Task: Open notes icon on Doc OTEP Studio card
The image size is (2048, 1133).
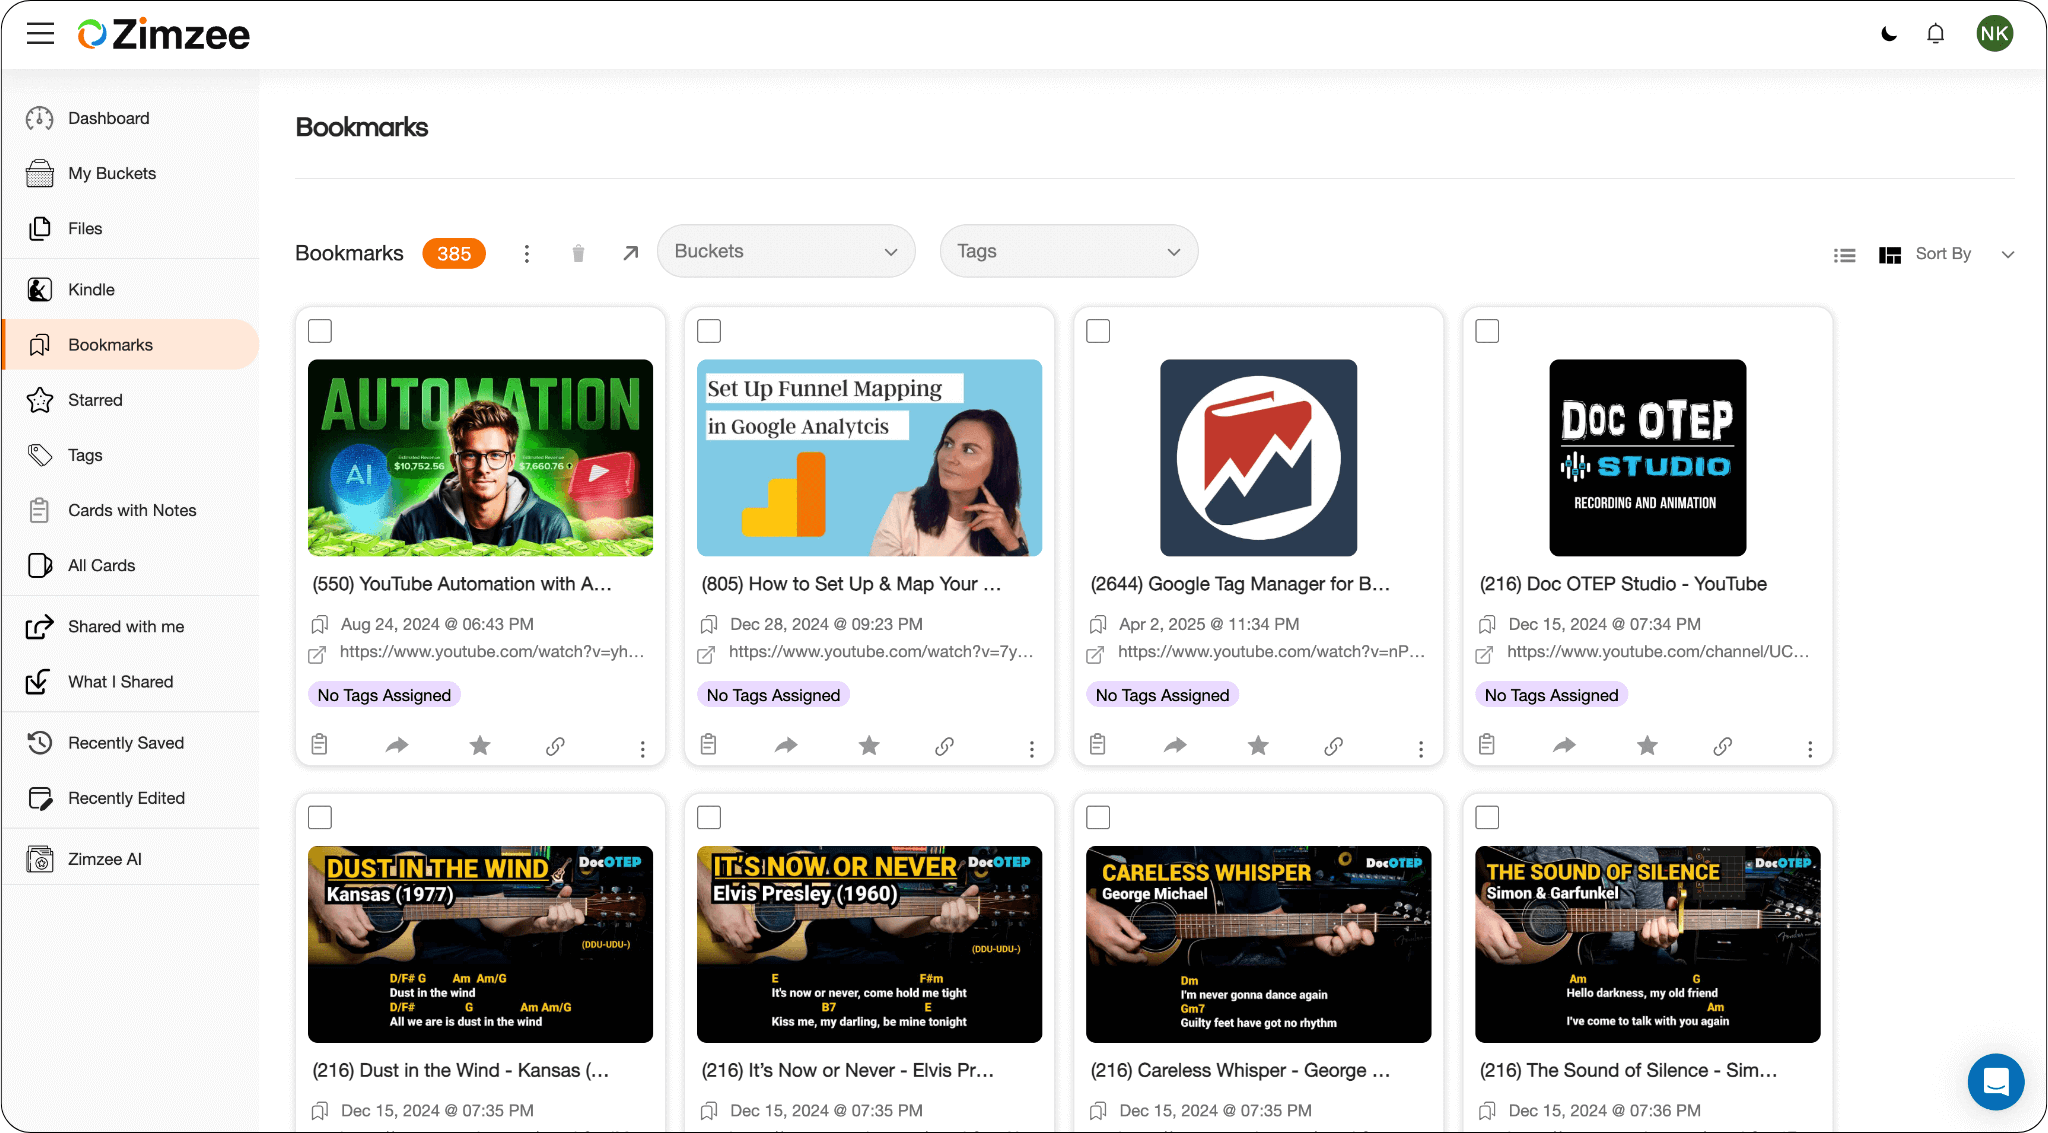Action: (1487, 745)
